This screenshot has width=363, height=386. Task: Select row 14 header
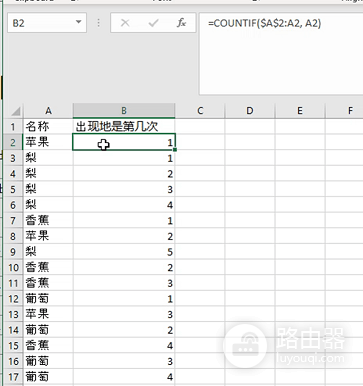click(13, 330)
